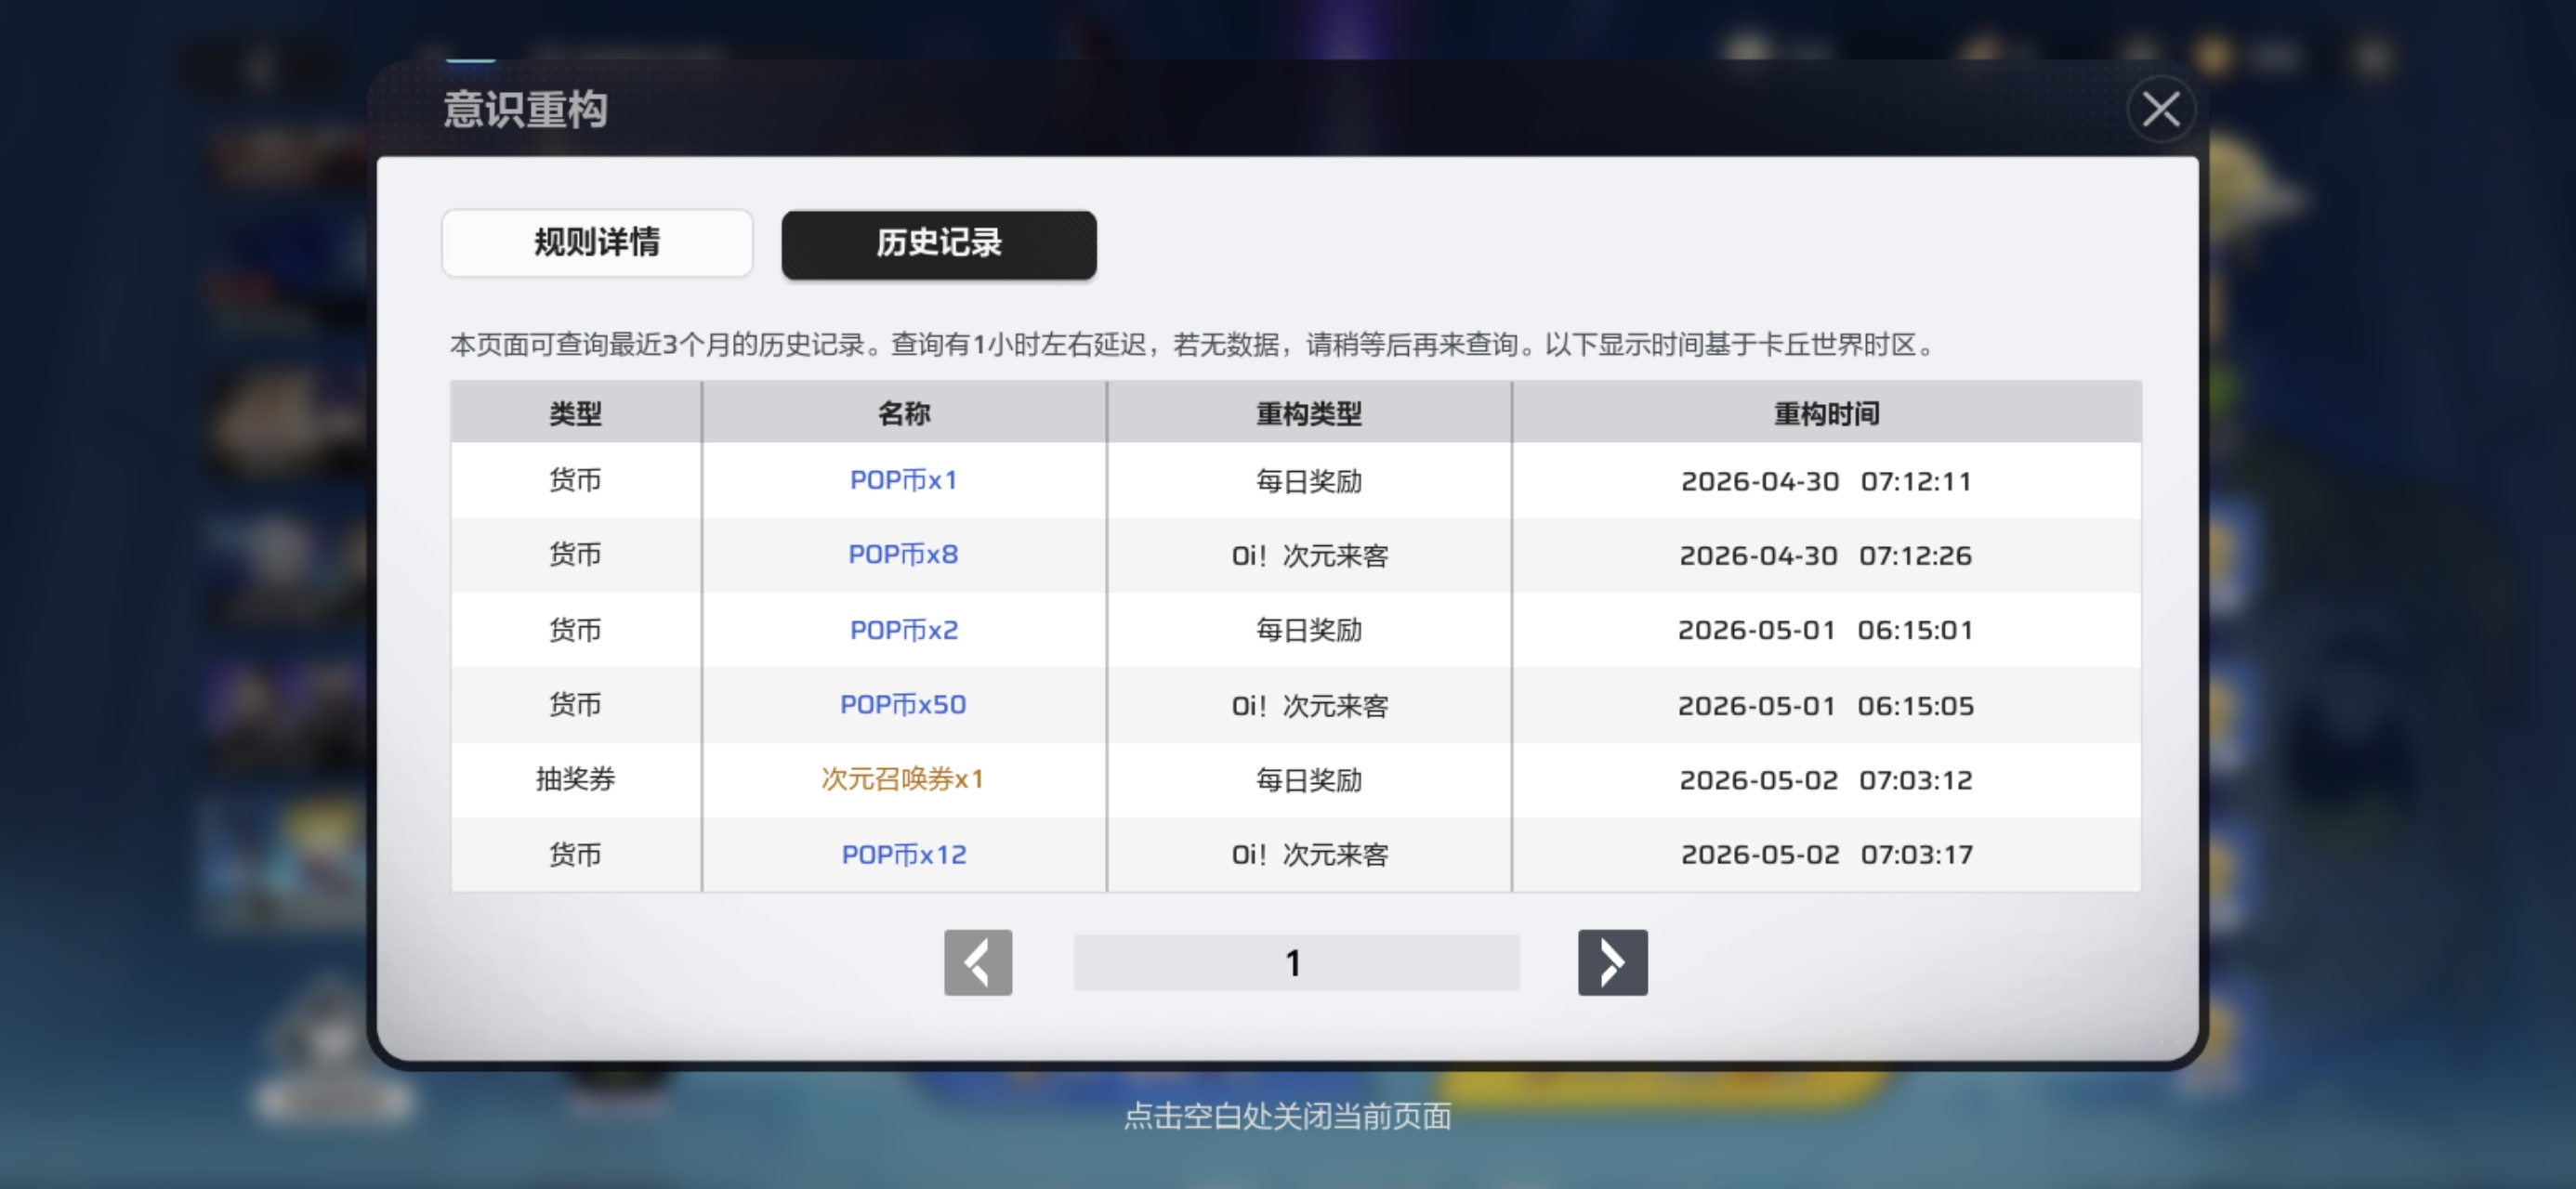
Task: Go to previous page arrow
Action: coord(978,962)
